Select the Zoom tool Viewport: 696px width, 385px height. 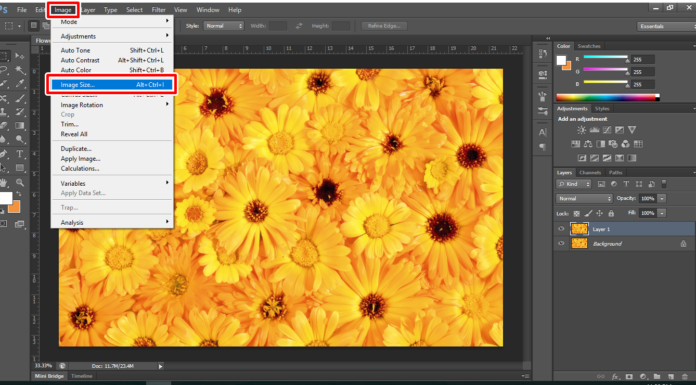pos(20,182)
